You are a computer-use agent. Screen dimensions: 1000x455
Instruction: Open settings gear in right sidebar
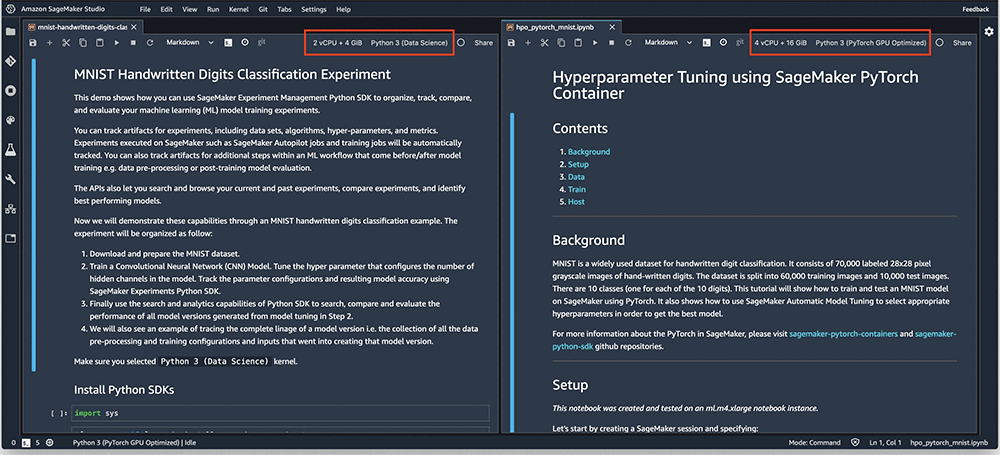pos(989,32)
